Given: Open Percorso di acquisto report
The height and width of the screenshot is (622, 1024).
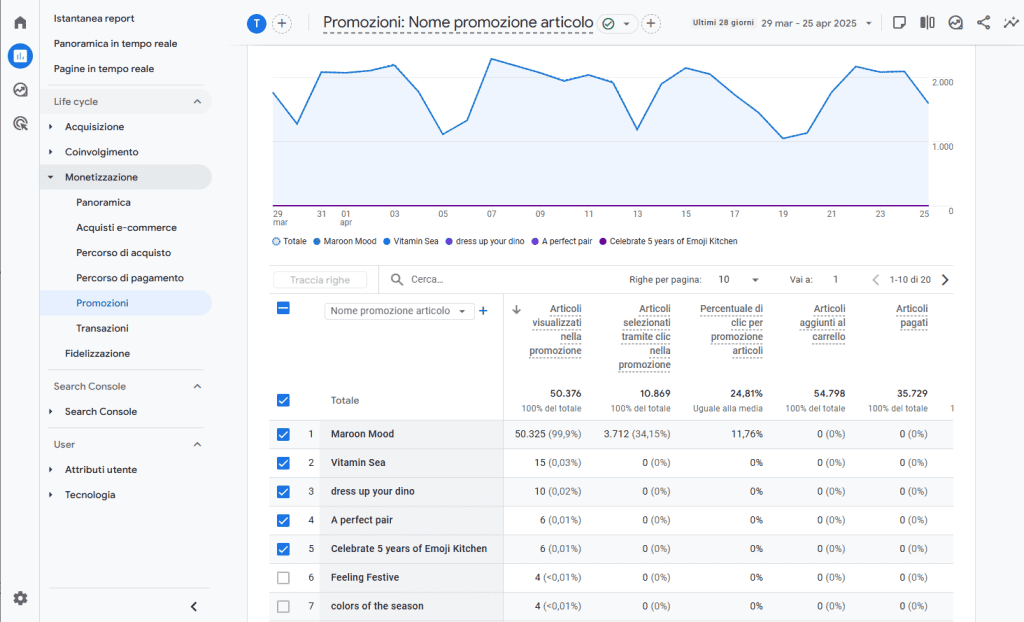Looking at the screenshot, I should point(123,253).
